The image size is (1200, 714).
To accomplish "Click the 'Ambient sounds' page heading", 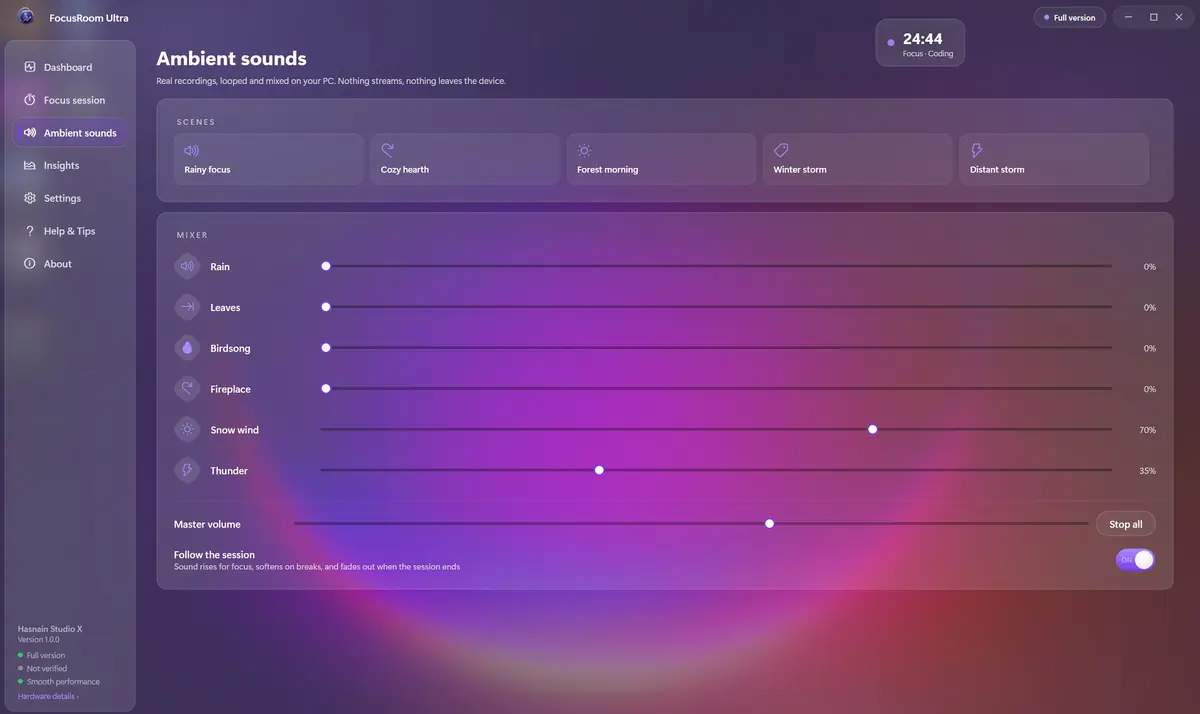I will coord(232,58).
